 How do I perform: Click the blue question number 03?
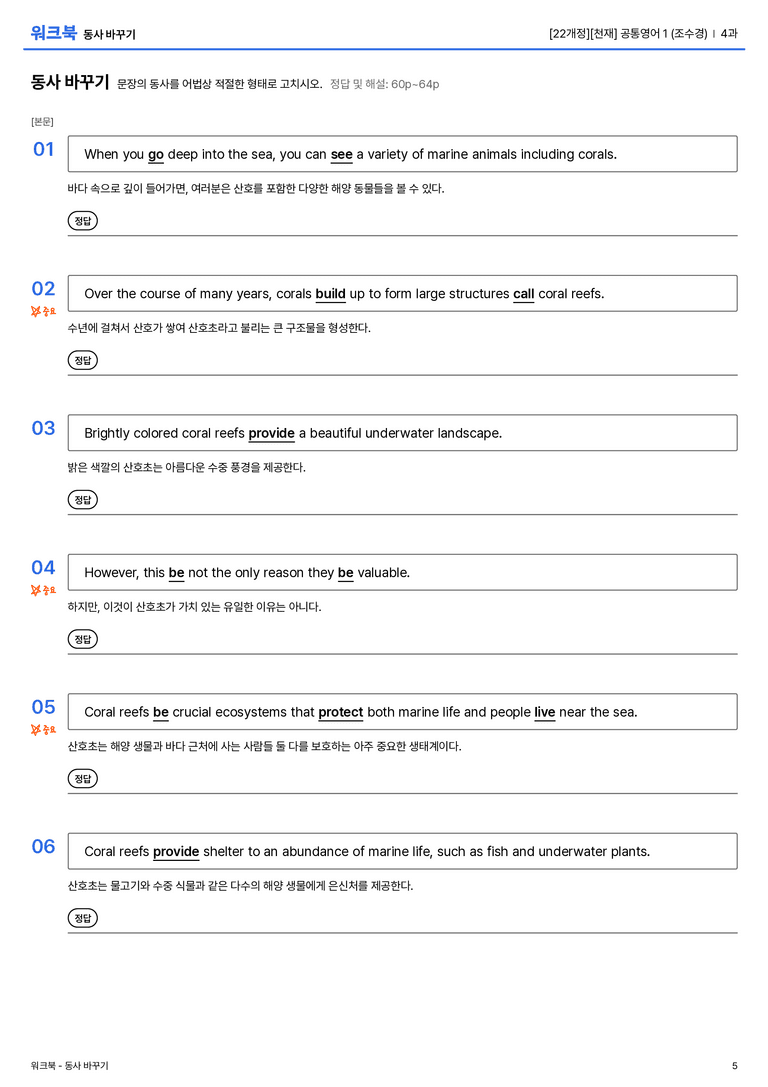(x=43, y=428)
